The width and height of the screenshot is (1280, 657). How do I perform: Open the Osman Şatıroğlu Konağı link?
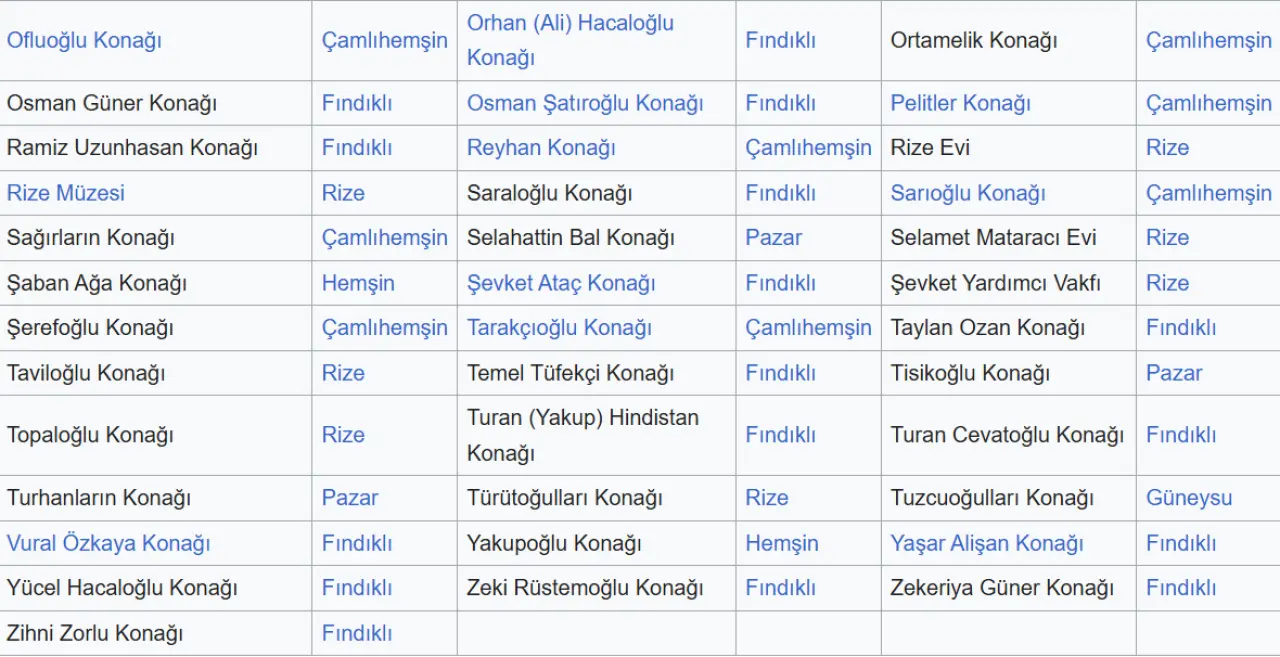click(x=585, y=103)
